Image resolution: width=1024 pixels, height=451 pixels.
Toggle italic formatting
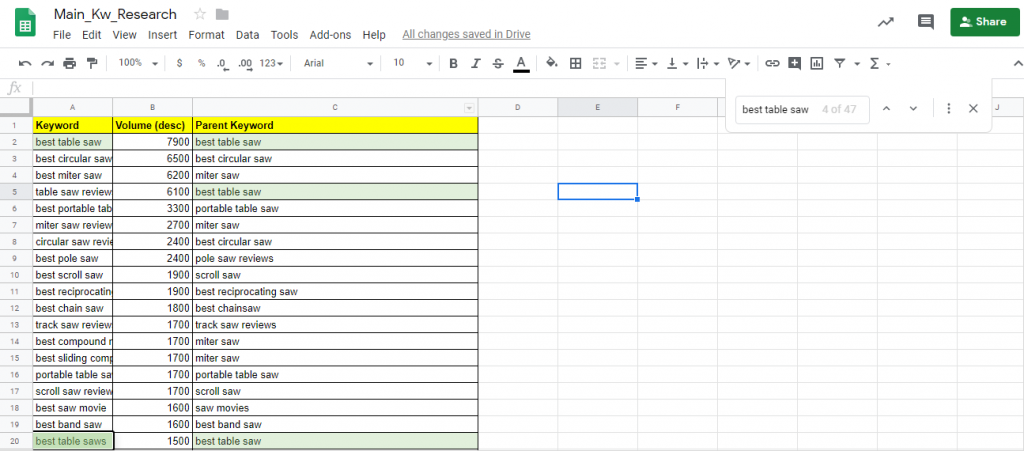[475, 63]
